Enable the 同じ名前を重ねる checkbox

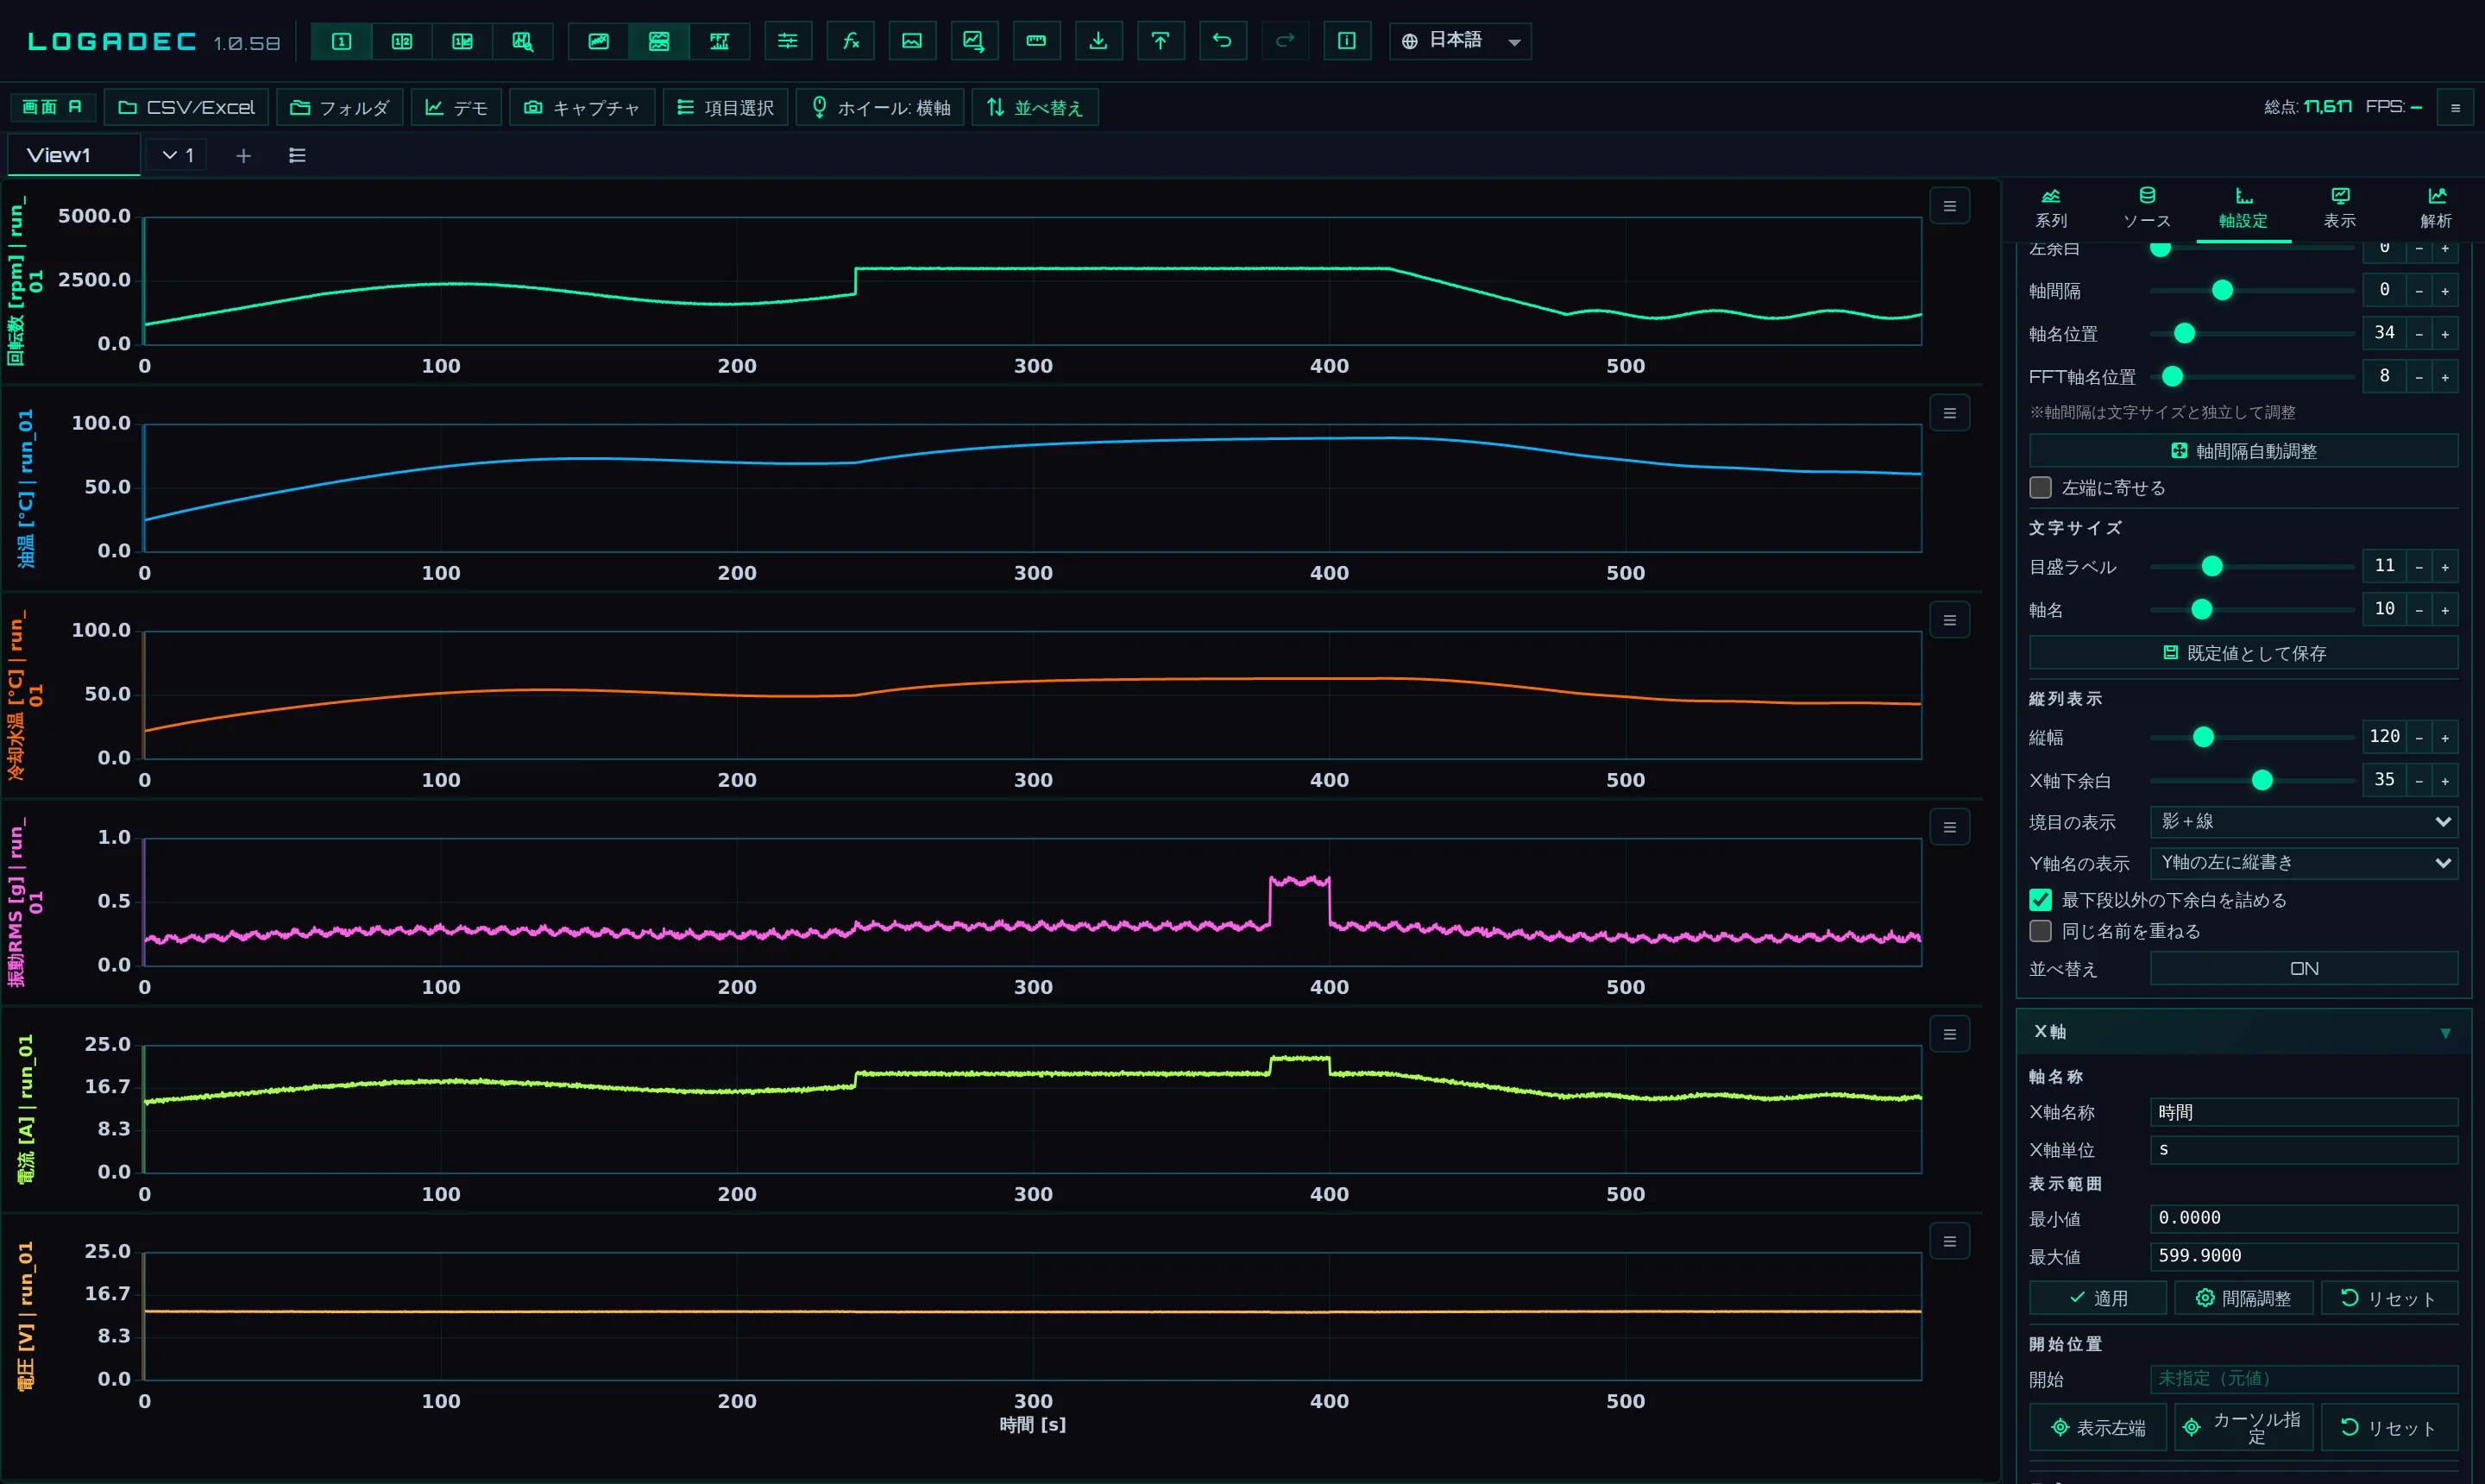pyautogui.click(x=2041, y=931)
